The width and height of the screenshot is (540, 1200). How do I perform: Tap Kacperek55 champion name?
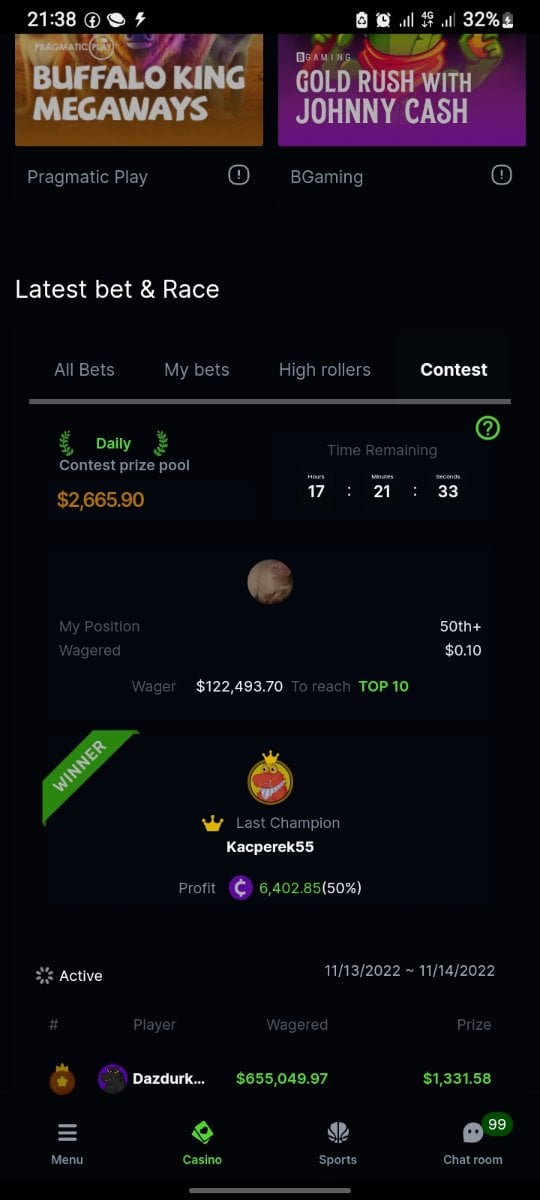click(270, 848)
